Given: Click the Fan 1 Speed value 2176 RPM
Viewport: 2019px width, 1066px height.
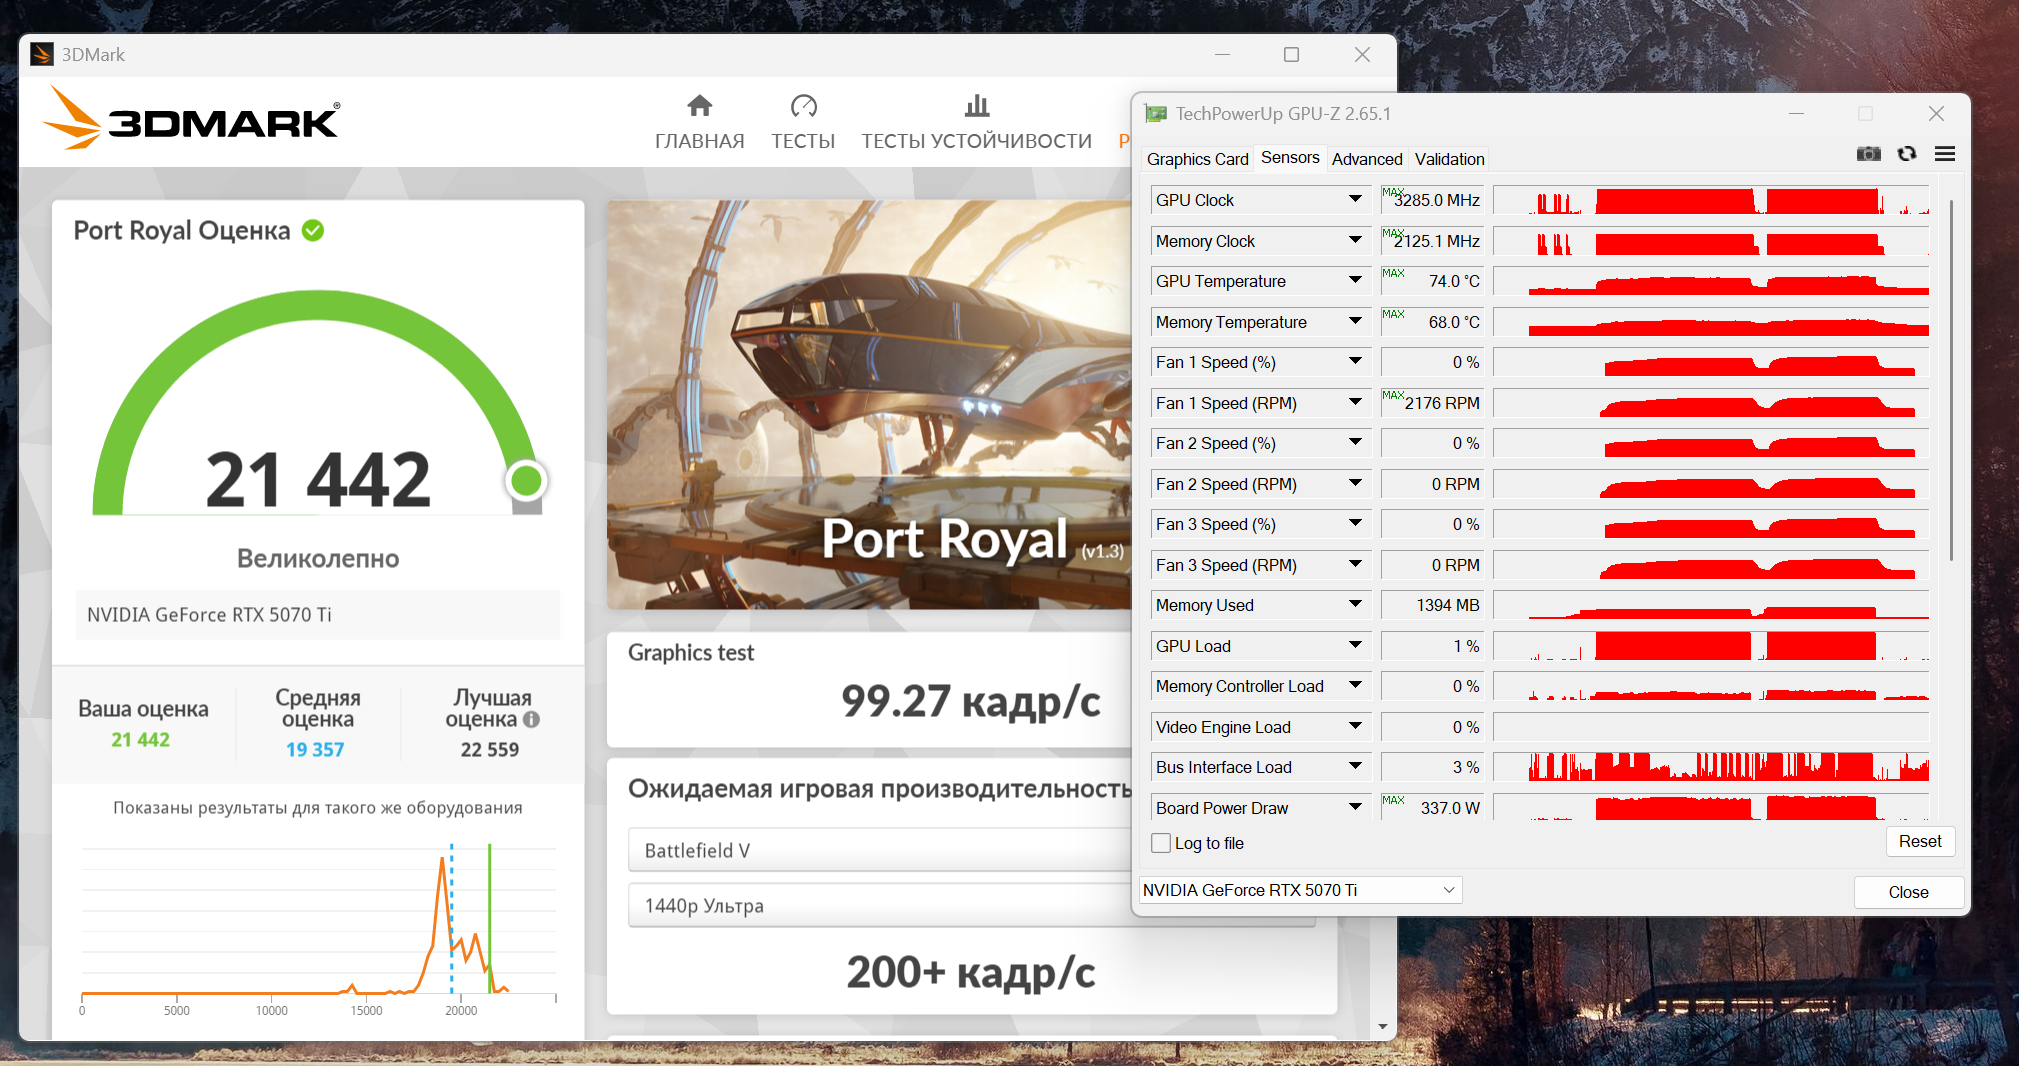Looking at the screenshot, I should point(1431,403).
